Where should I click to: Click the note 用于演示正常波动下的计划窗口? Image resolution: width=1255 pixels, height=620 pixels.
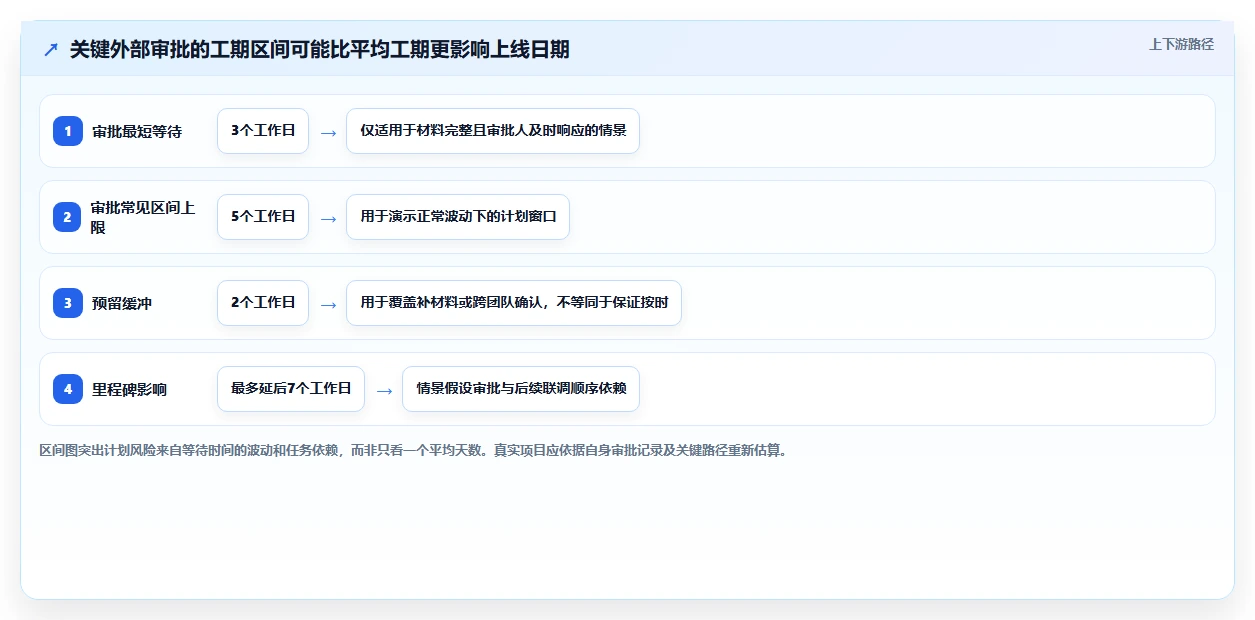click(458, 217)
